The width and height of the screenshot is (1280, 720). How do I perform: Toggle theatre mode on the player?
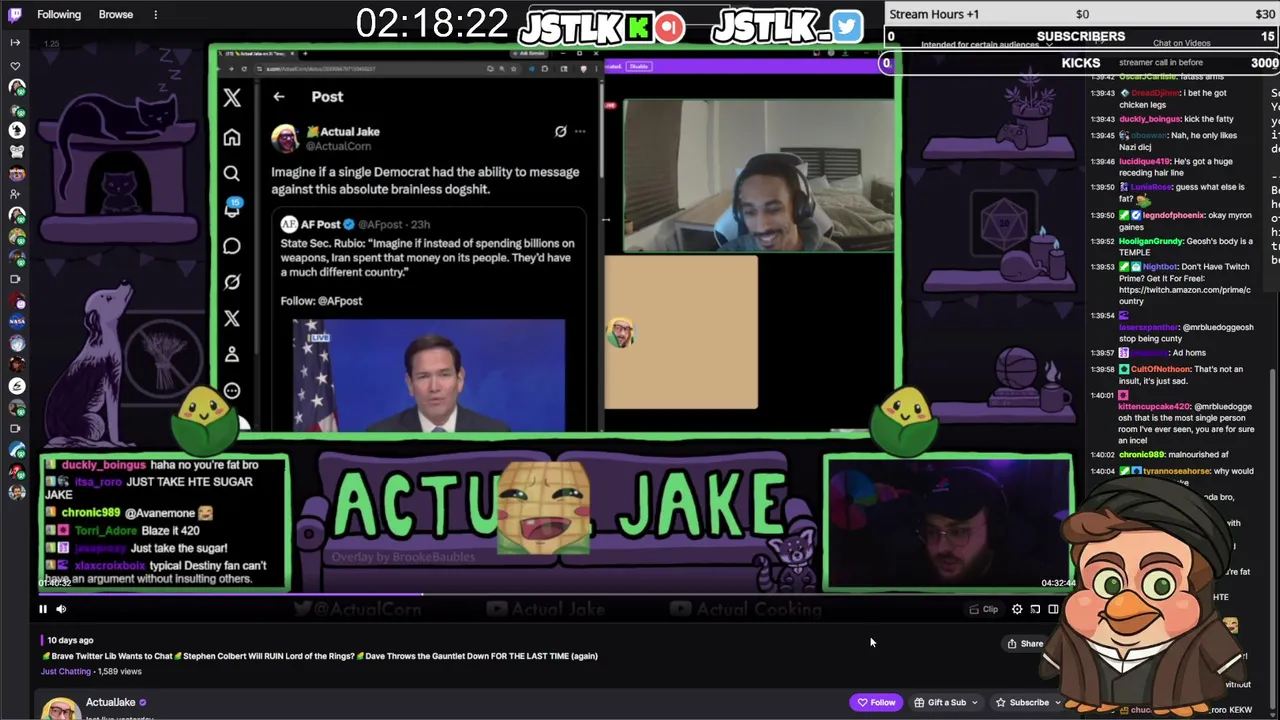point(1053,609)
